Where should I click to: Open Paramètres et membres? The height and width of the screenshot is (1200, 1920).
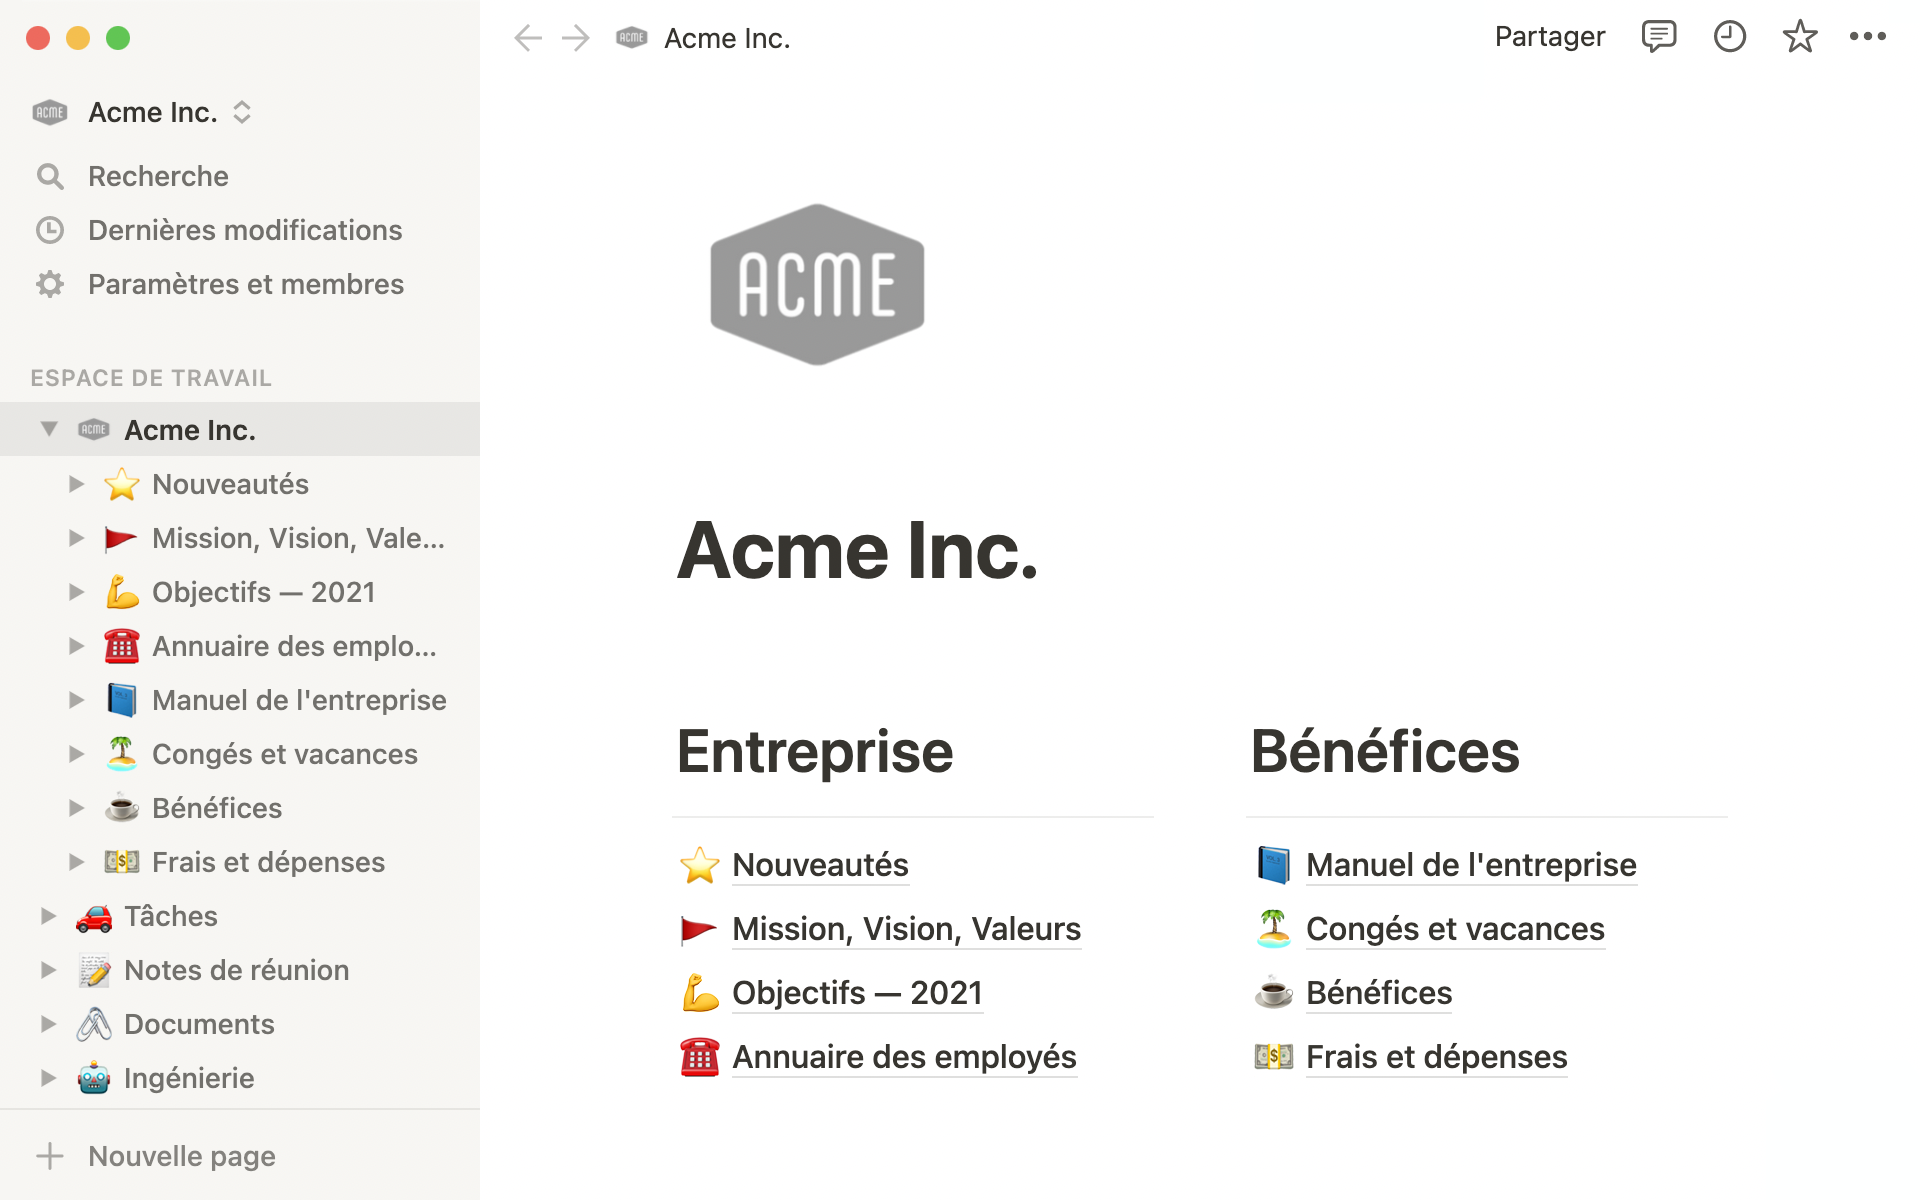[245, 284]
